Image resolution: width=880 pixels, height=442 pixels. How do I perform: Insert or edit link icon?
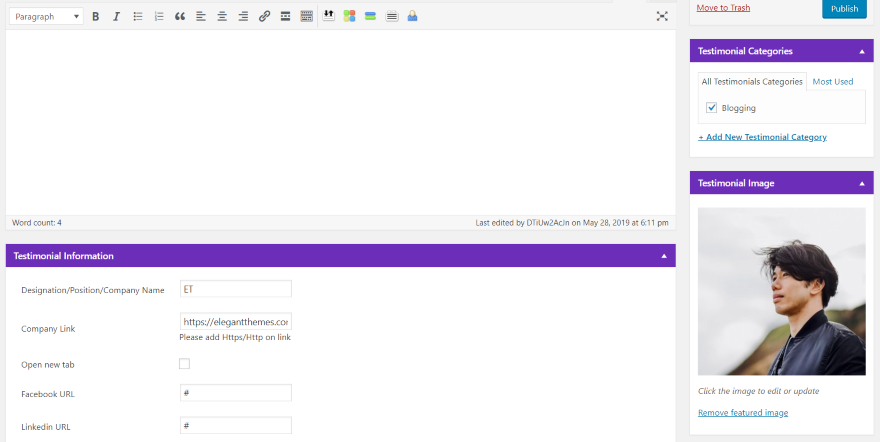coord(264,16)
